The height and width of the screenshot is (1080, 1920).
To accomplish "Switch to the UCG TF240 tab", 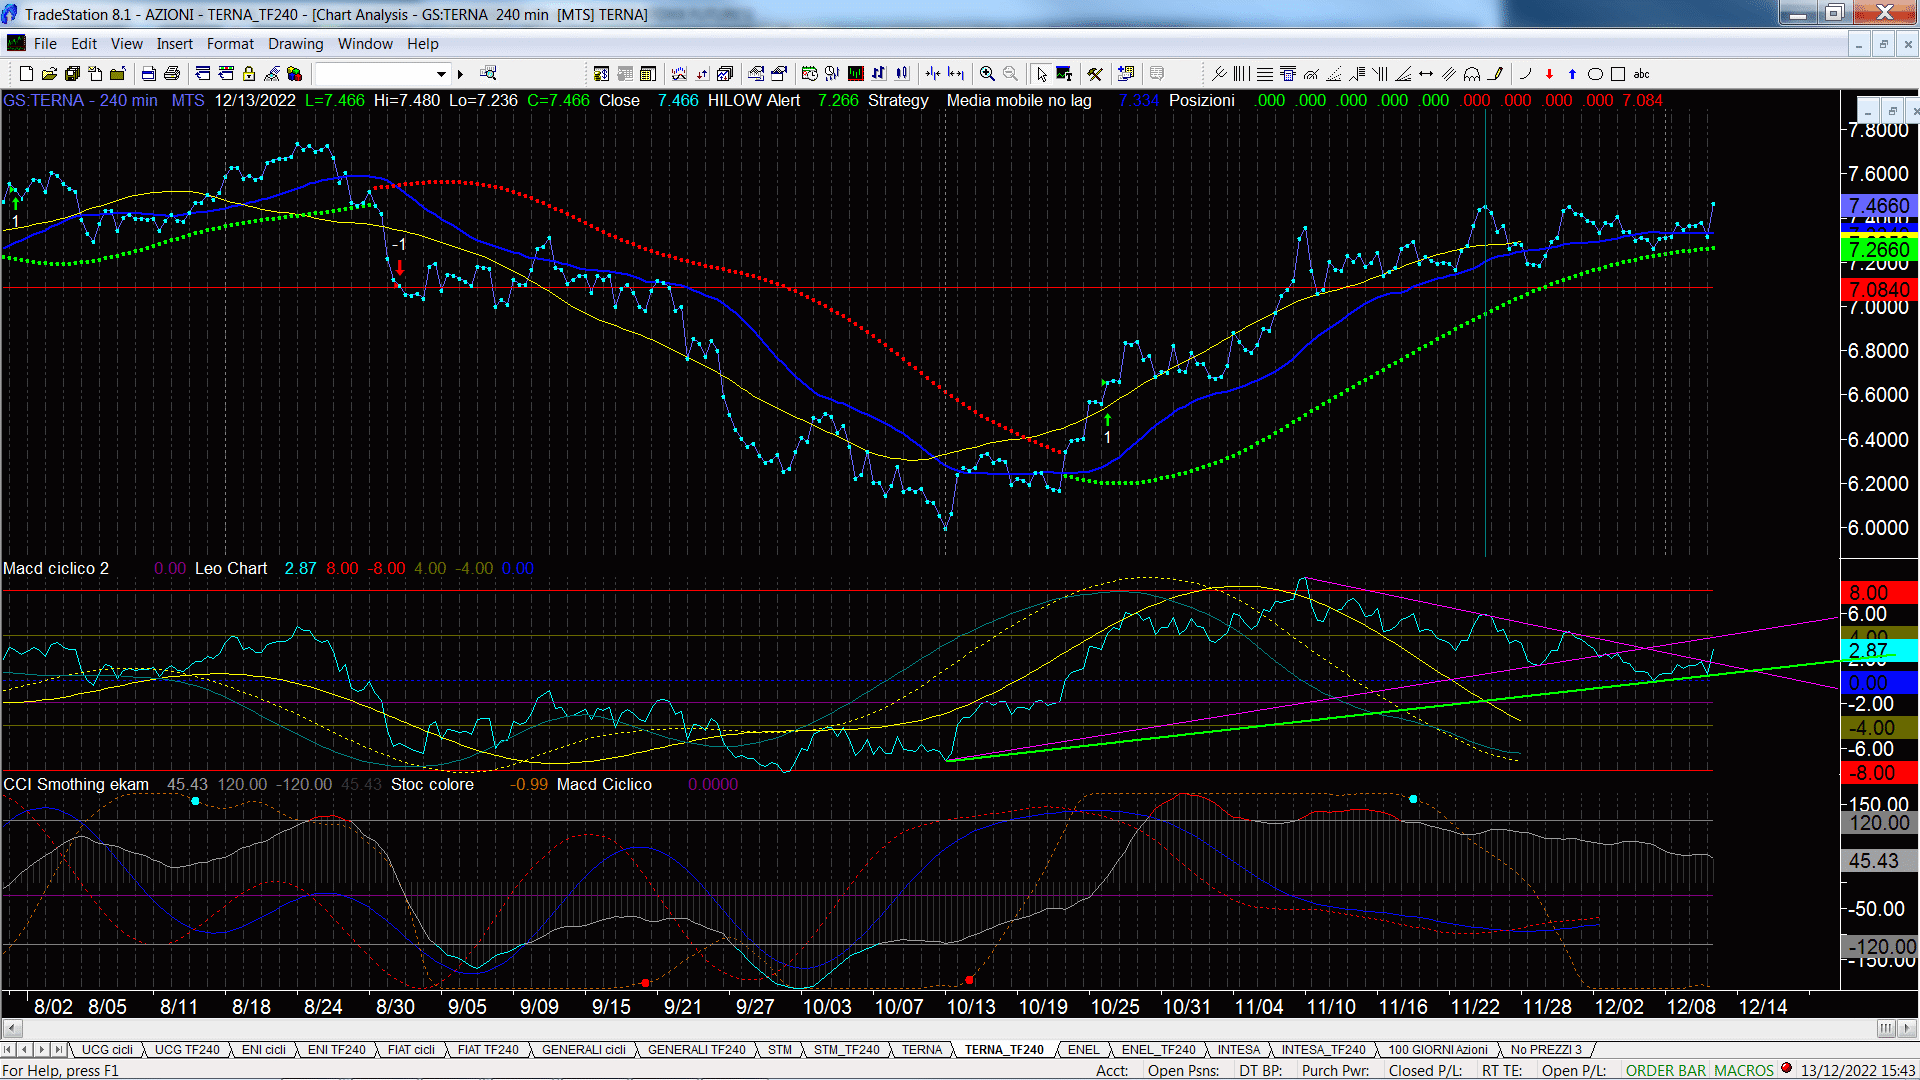I will (x=187, y=1050).
